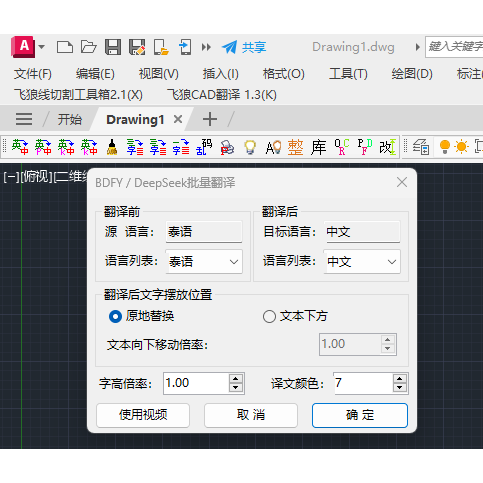Viewport: 483px width, 483px height.
Task: Open the target 语言列表 dropdown 中文
Action: click(362, 262)
